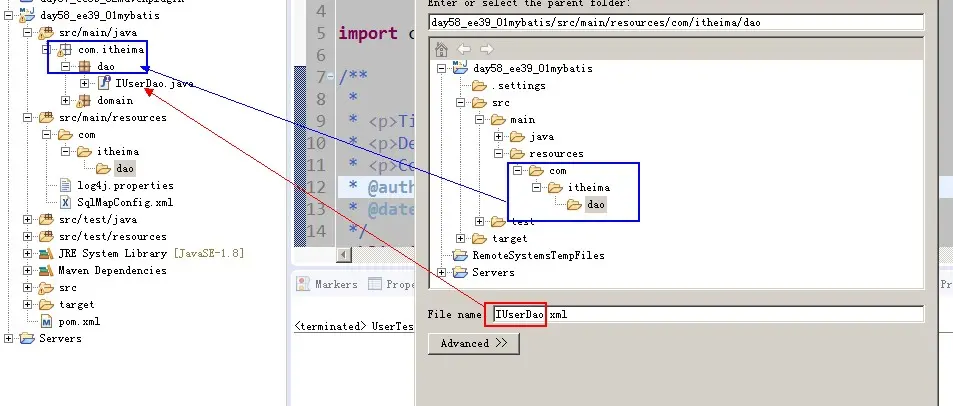Click the Markers tab icon

(303, 284)
